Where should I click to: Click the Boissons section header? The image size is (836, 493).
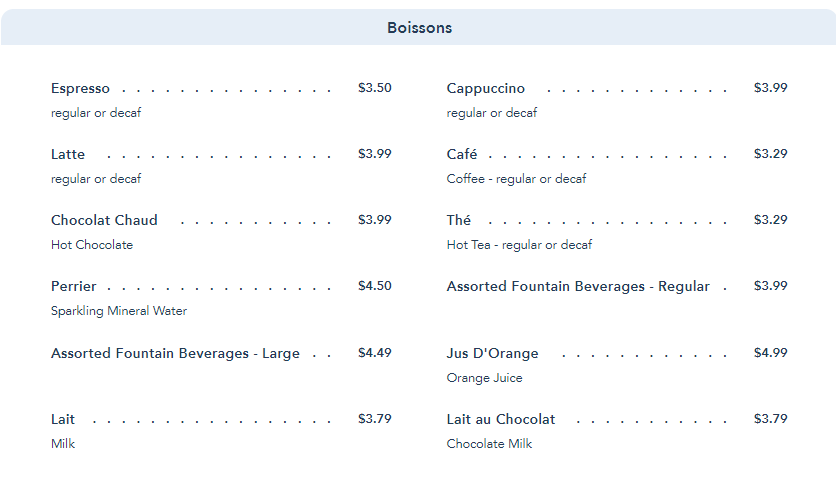[419, 28]
